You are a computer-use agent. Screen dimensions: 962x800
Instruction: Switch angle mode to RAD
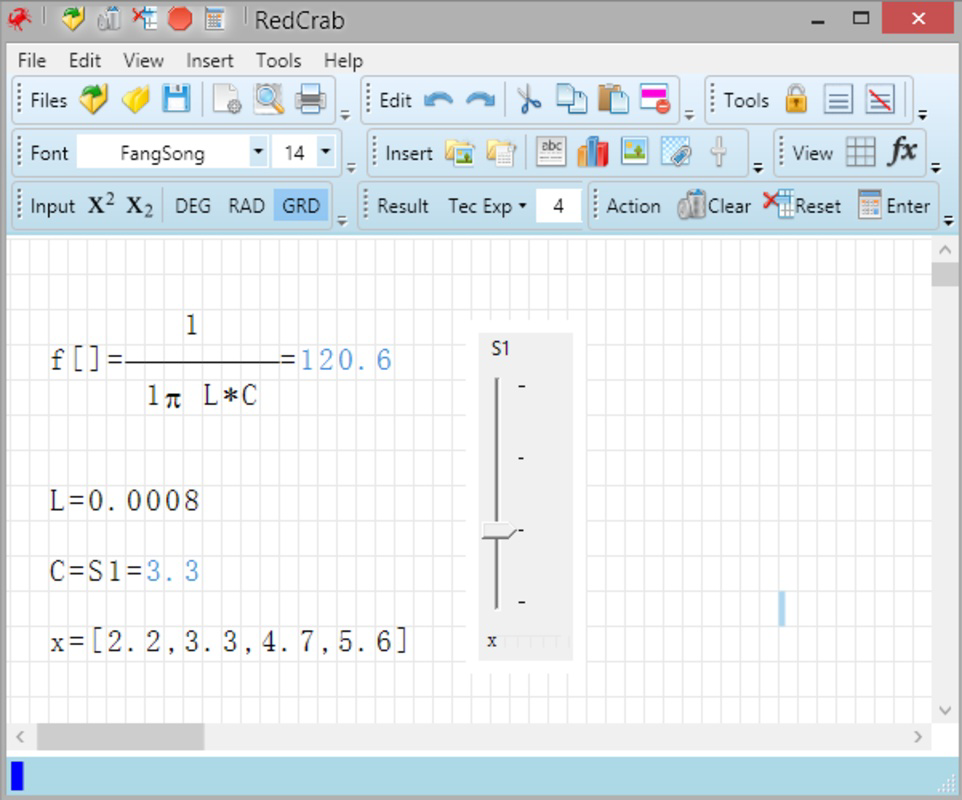tap(246, 206)
